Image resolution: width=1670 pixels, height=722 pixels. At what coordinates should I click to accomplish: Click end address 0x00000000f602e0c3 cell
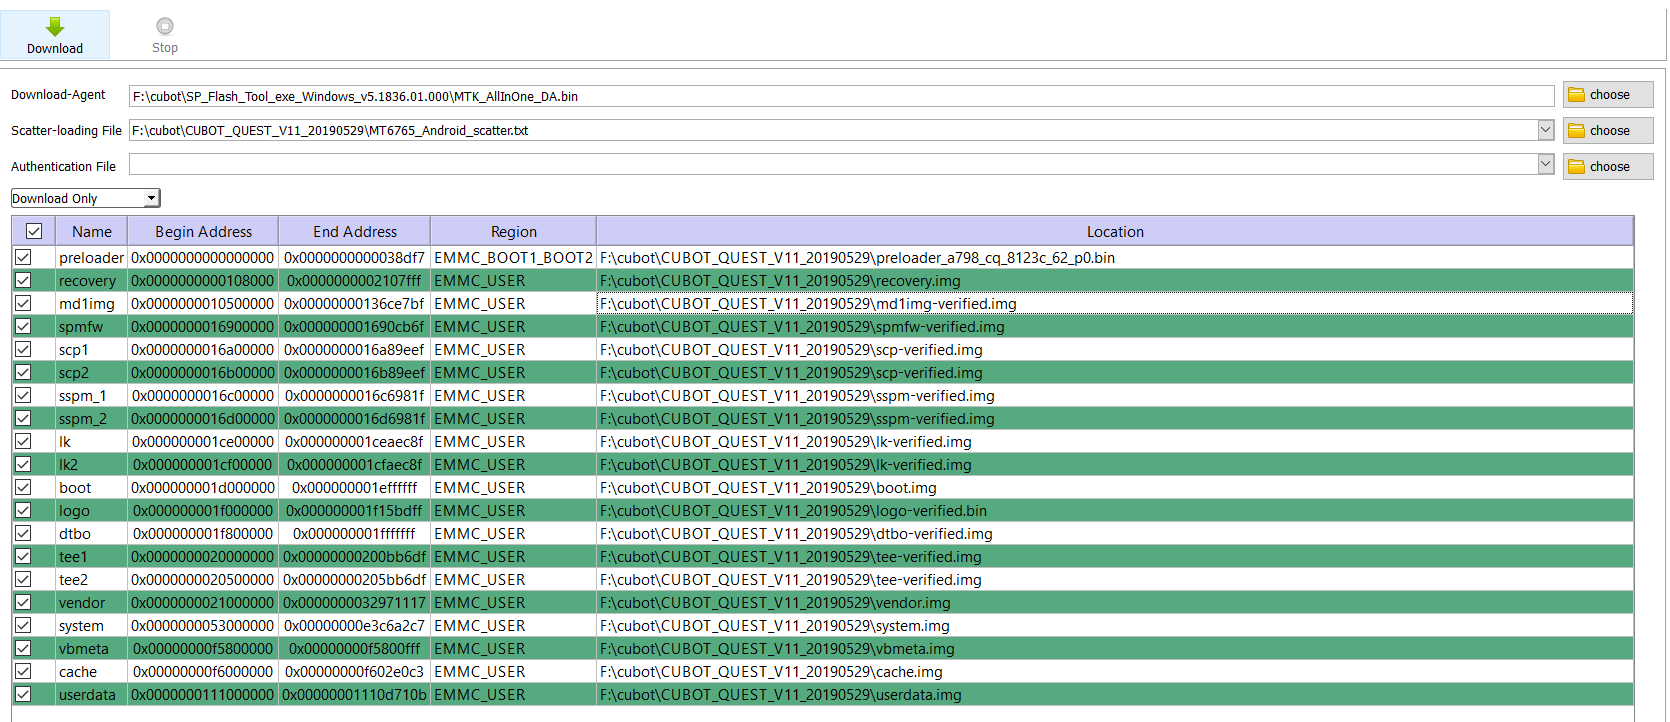point(355,671)
